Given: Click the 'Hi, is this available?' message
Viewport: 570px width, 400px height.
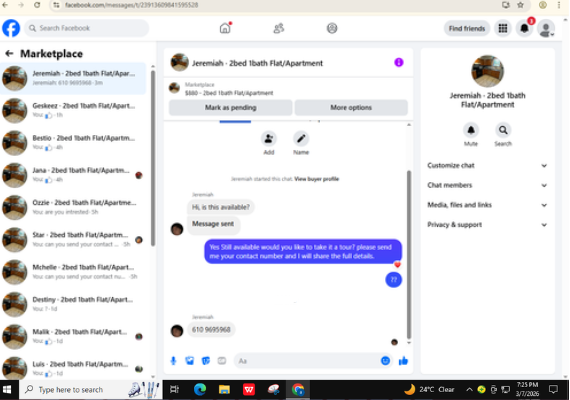Looking at the screenshot, I should 221,207.
